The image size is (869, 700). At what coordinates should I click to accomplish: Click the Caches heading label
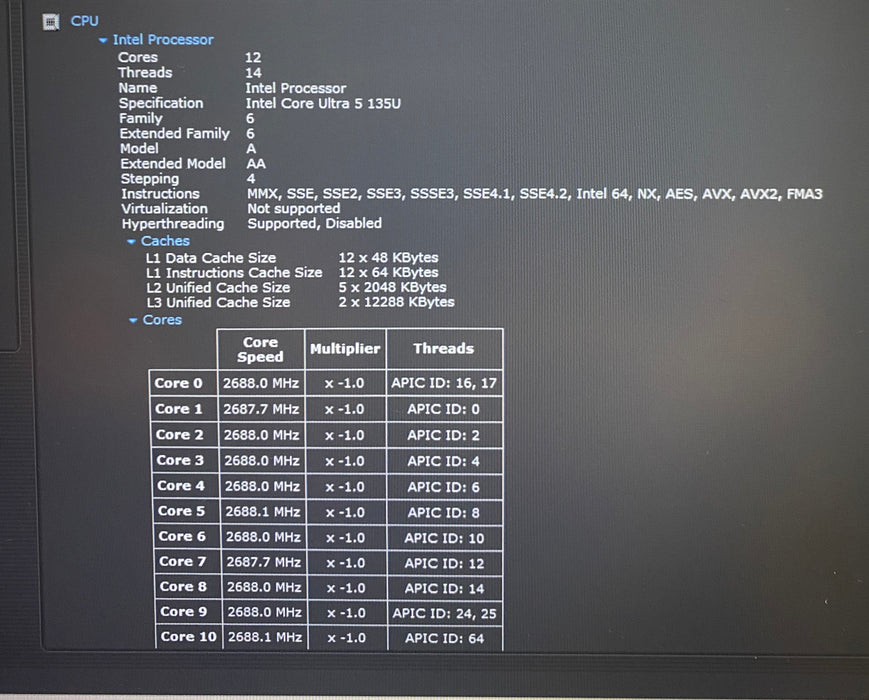[x=165, y=241]
